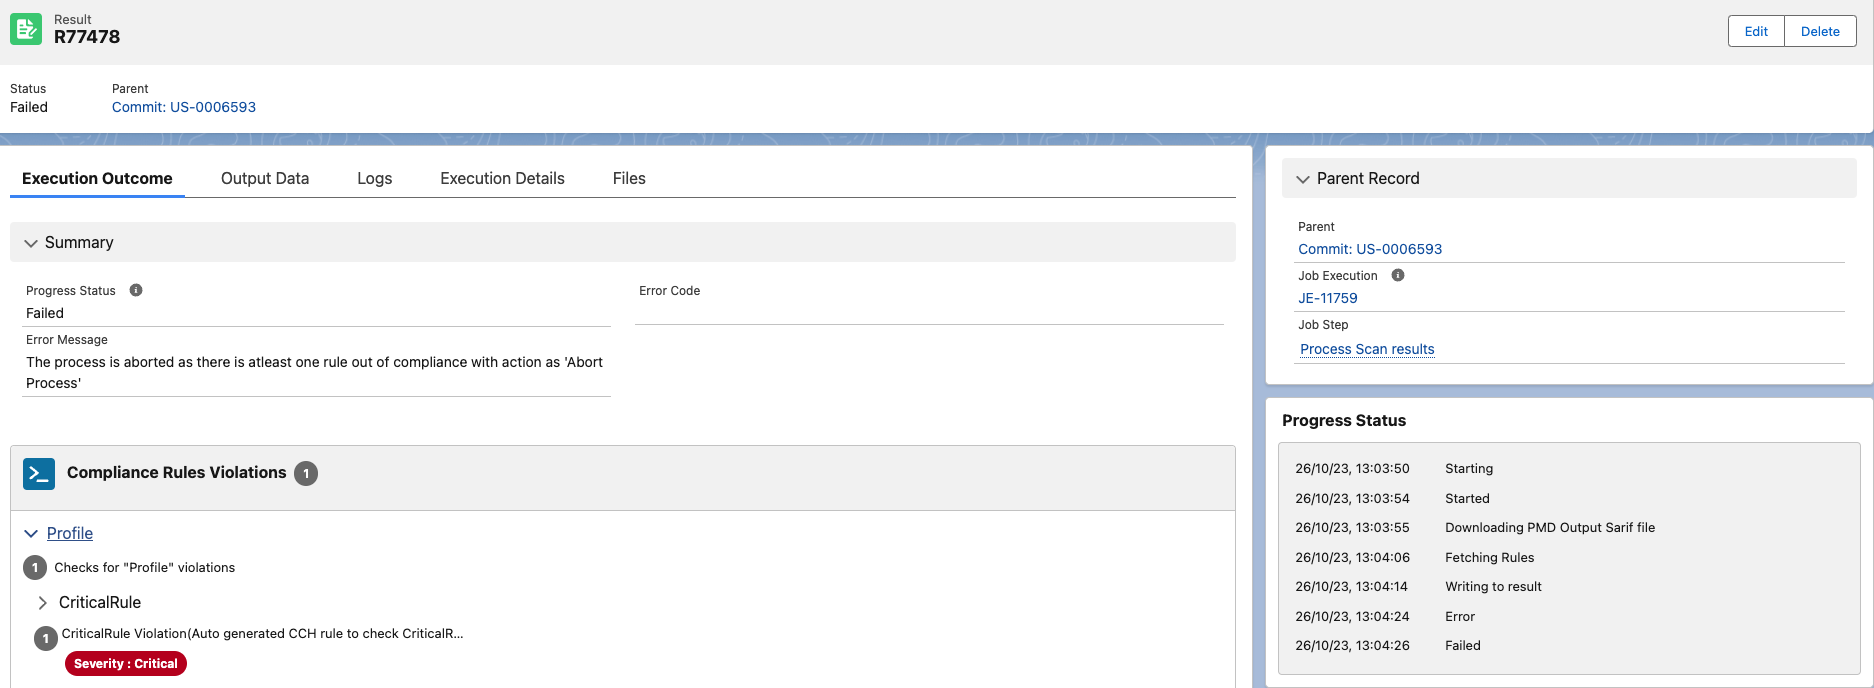This screenshot has width=1874, height=688.
Task: Click the Failed value under Status in header
Action: click(29, 107)
